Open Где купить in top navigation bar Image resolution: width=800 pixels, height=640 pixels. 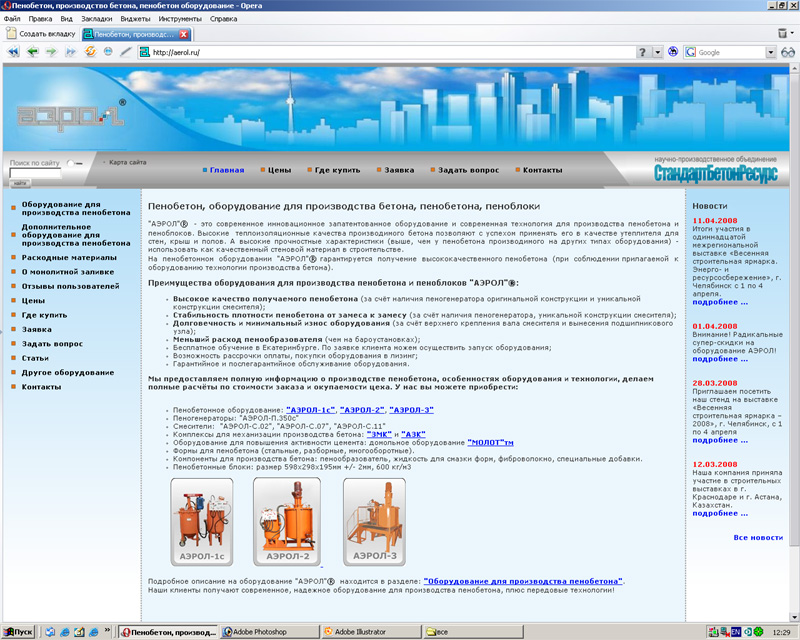pyautogui.click(x=337, y=170)
